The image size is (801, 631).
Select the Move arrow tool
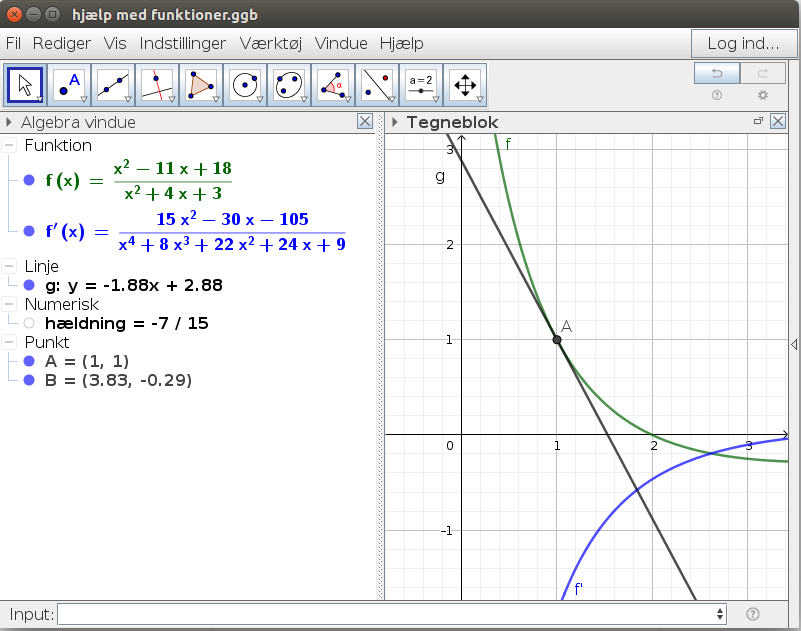point(25,85)
